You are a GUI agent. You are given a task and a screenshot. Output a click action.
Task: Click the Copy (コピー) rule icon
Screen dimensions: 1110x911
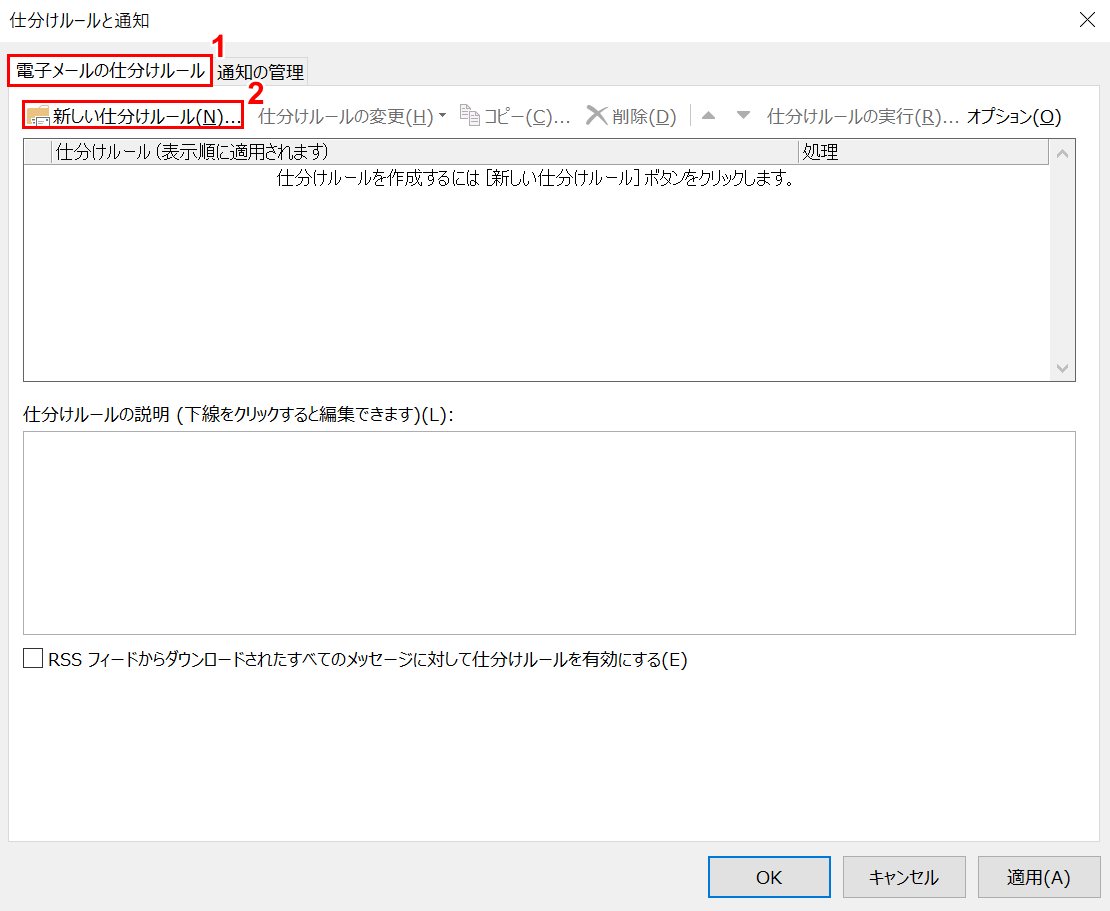pos(470,115)
